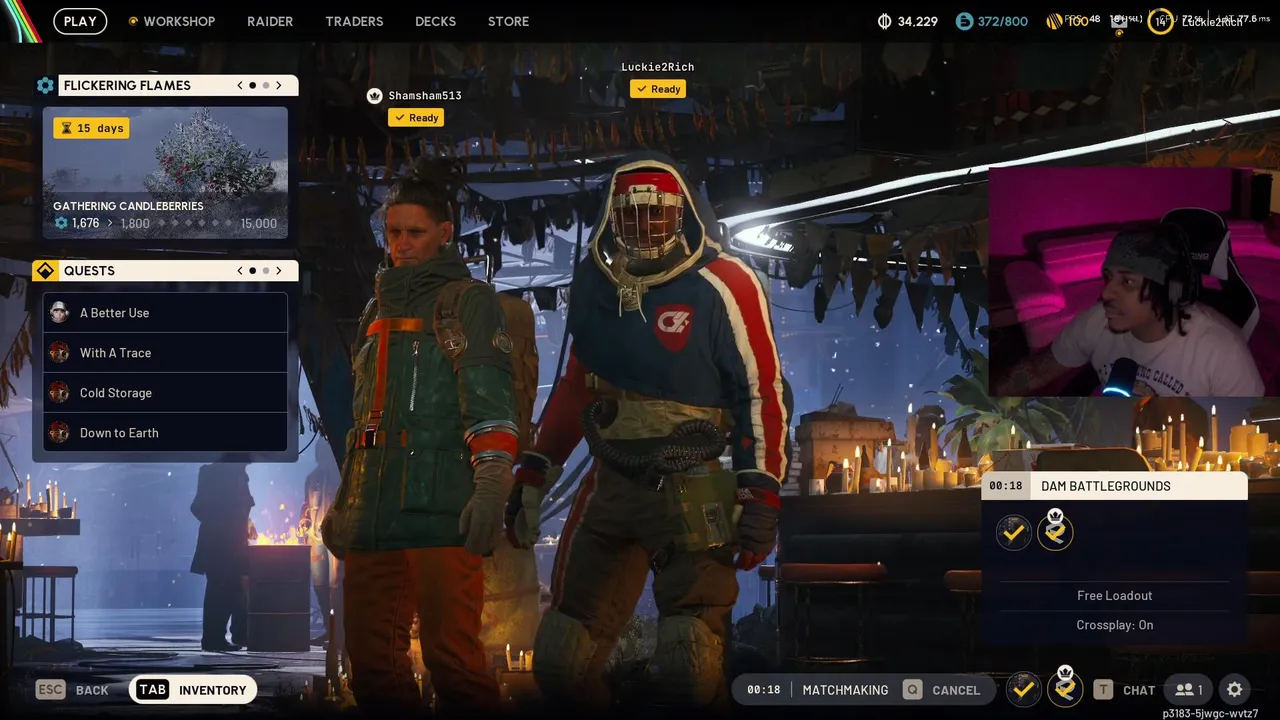Click the level 14 profile ring

tap(1160, 21)
